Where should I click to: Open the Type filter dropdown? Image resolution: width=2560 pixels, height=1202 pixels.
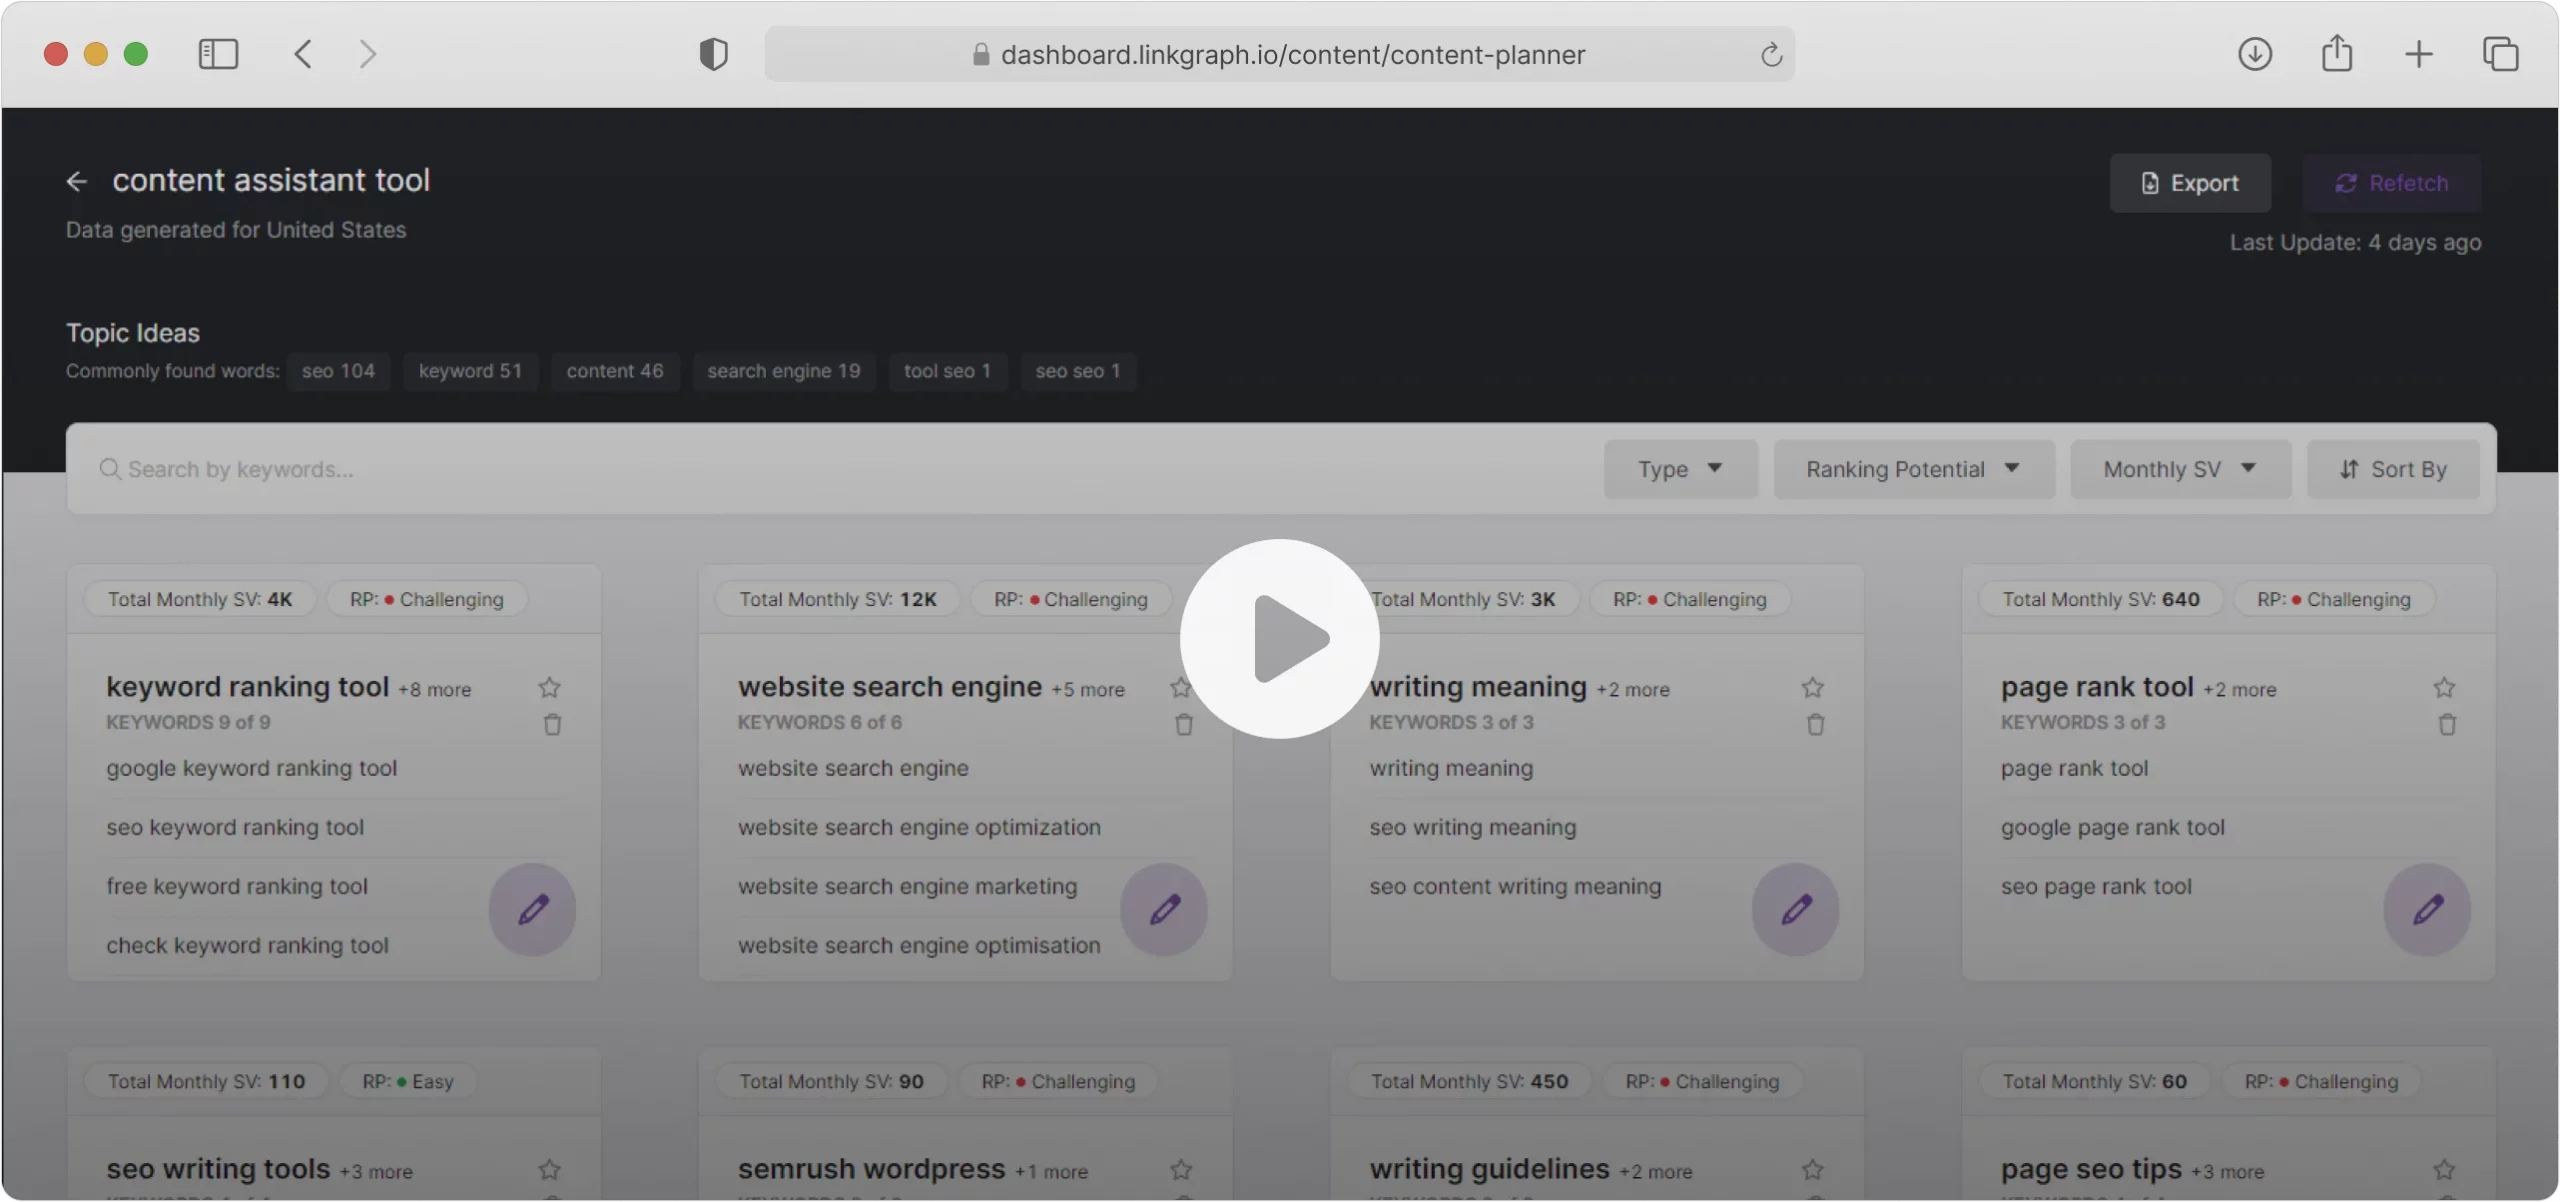coord(1680,469)
